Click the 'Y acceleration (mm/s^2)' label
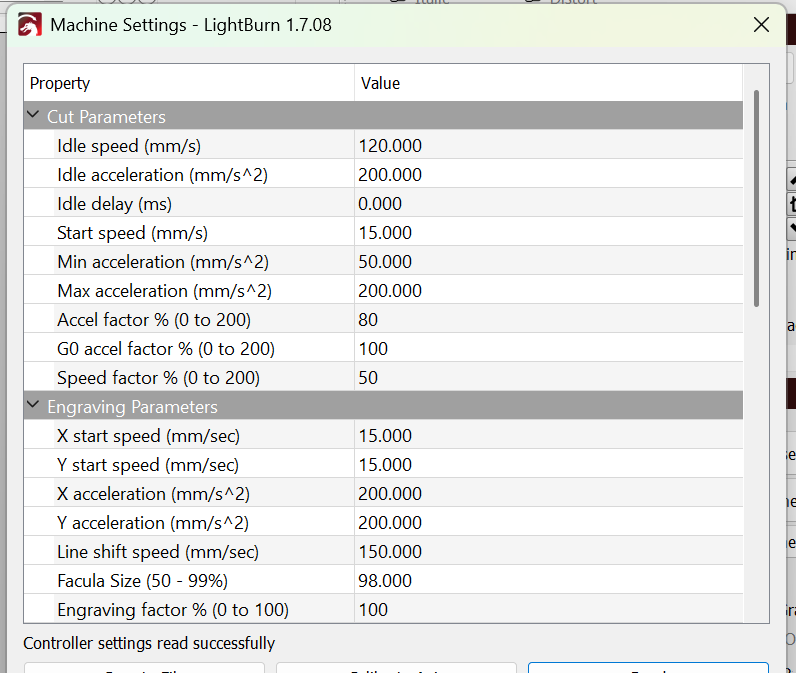 [x=153, y=522]
